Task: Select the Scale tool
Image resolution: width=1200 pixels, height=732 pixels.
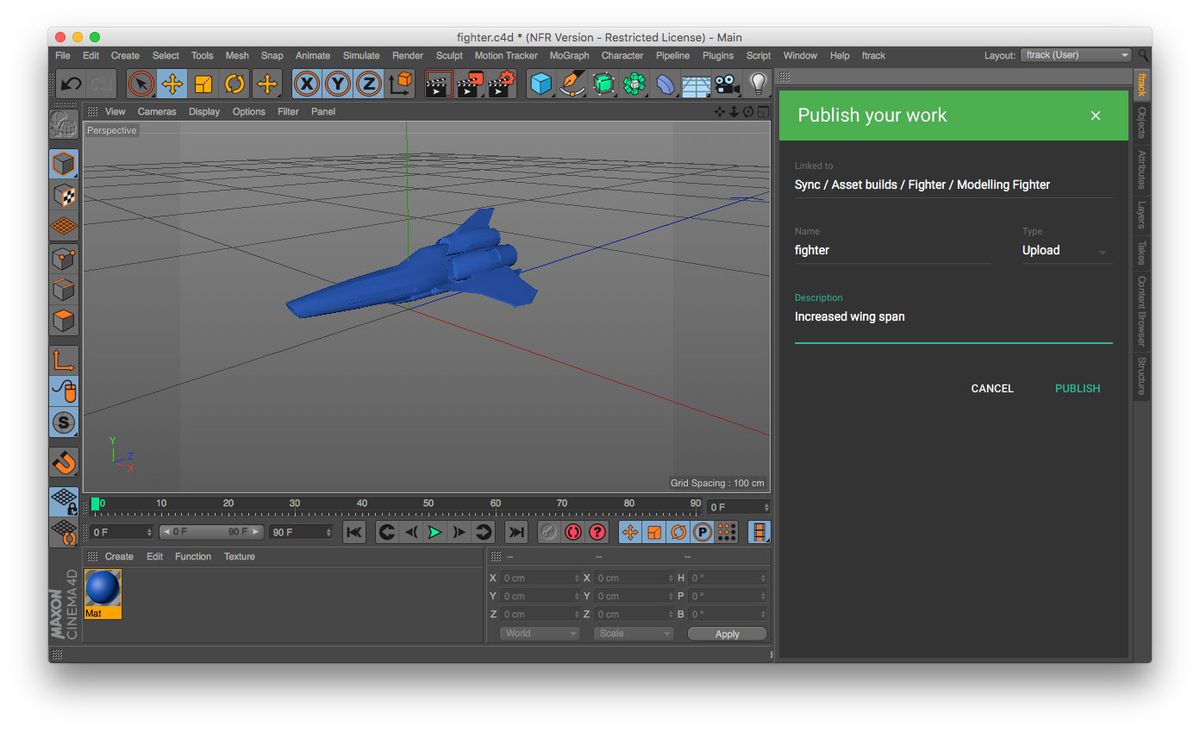Action: tap(203, 84)
